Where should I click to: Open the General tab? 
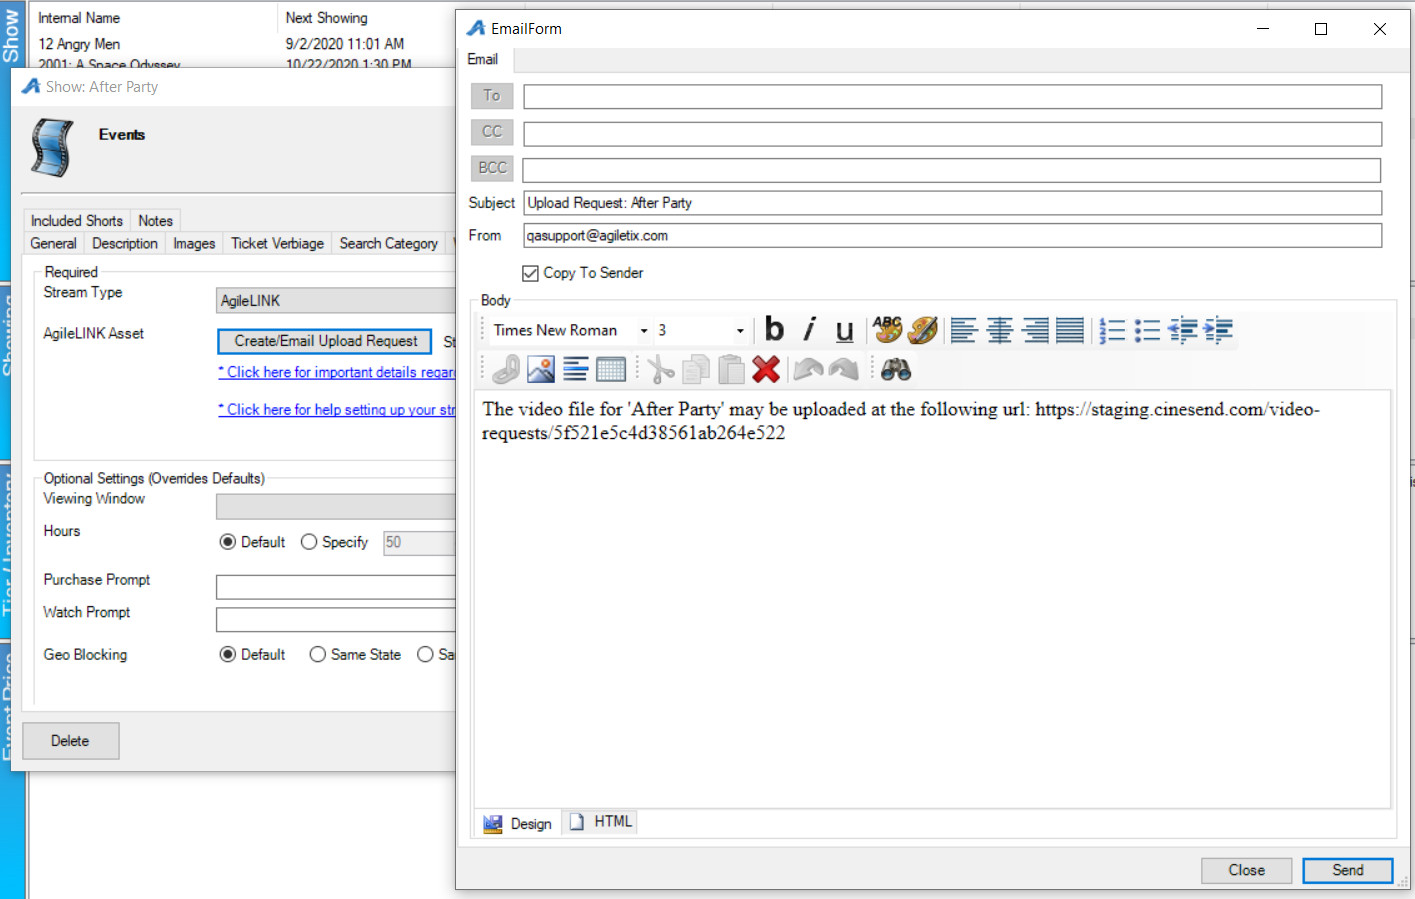pos(54,244)
